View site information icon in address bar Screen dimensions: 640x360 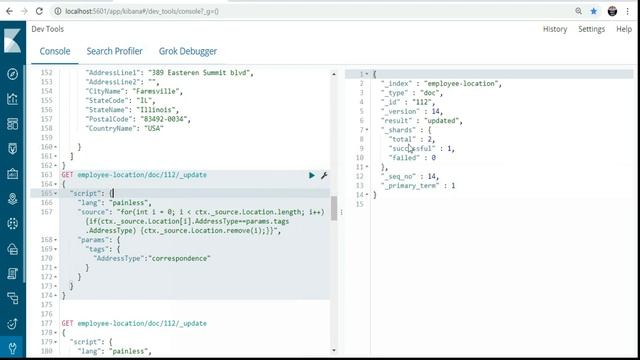58,11
